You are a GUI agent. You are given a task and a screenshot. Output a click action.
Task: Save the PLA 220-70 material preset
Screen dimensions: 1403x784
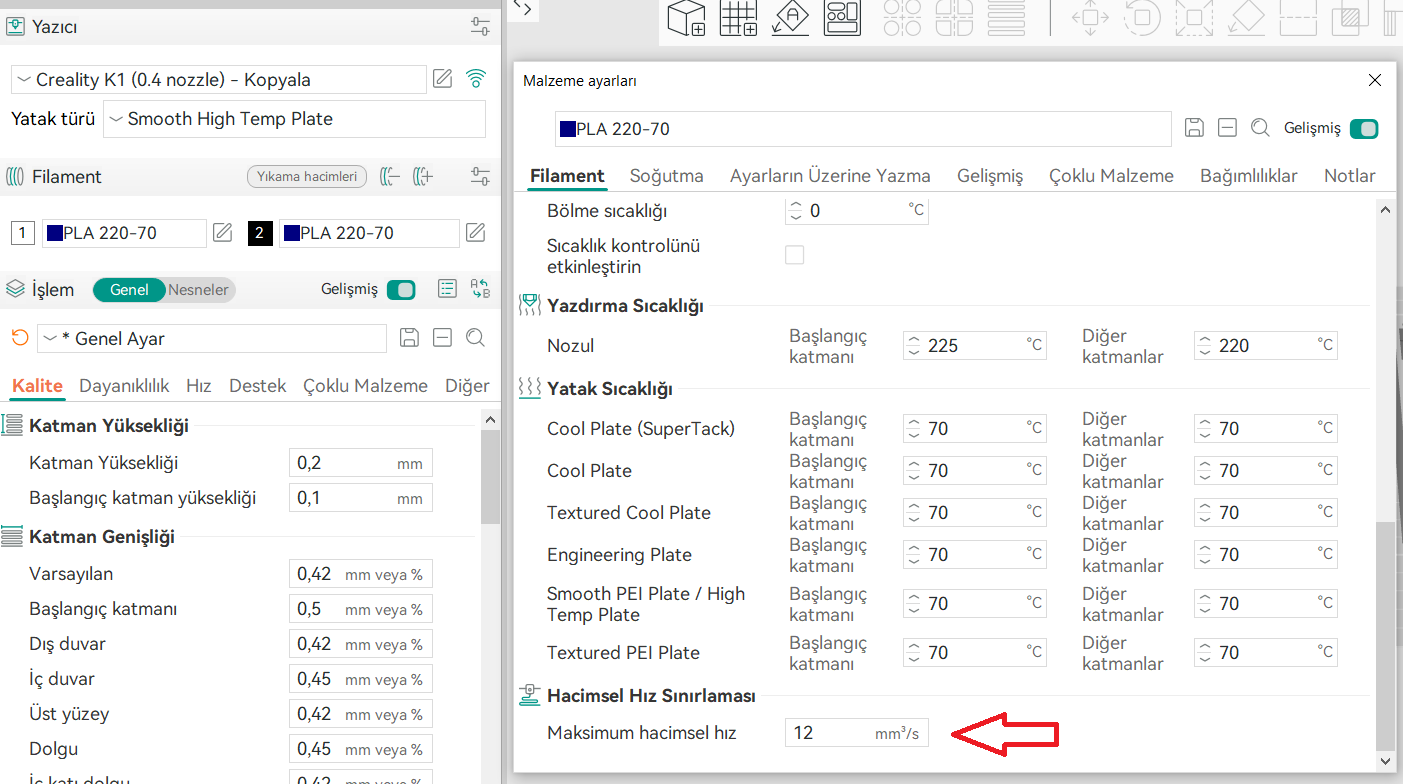[1194, 128]
